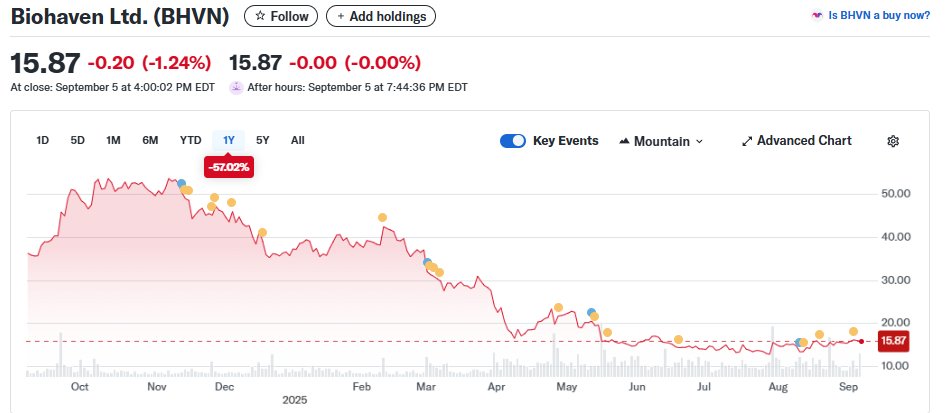Click Add holdings button
The width and height of the screenshot is (947, 413).
[x=380, y=16]
